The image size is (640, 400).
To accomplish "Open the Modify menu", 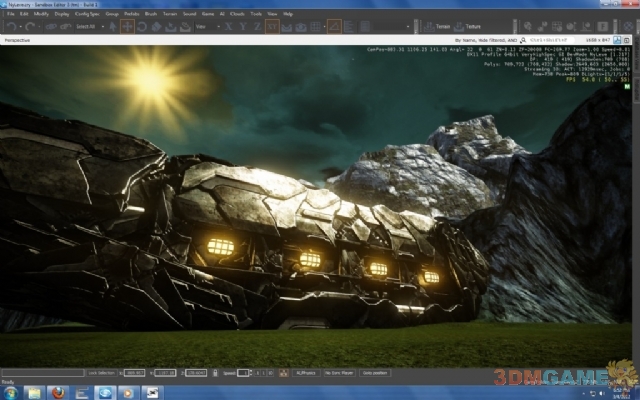I will point(41,14).
